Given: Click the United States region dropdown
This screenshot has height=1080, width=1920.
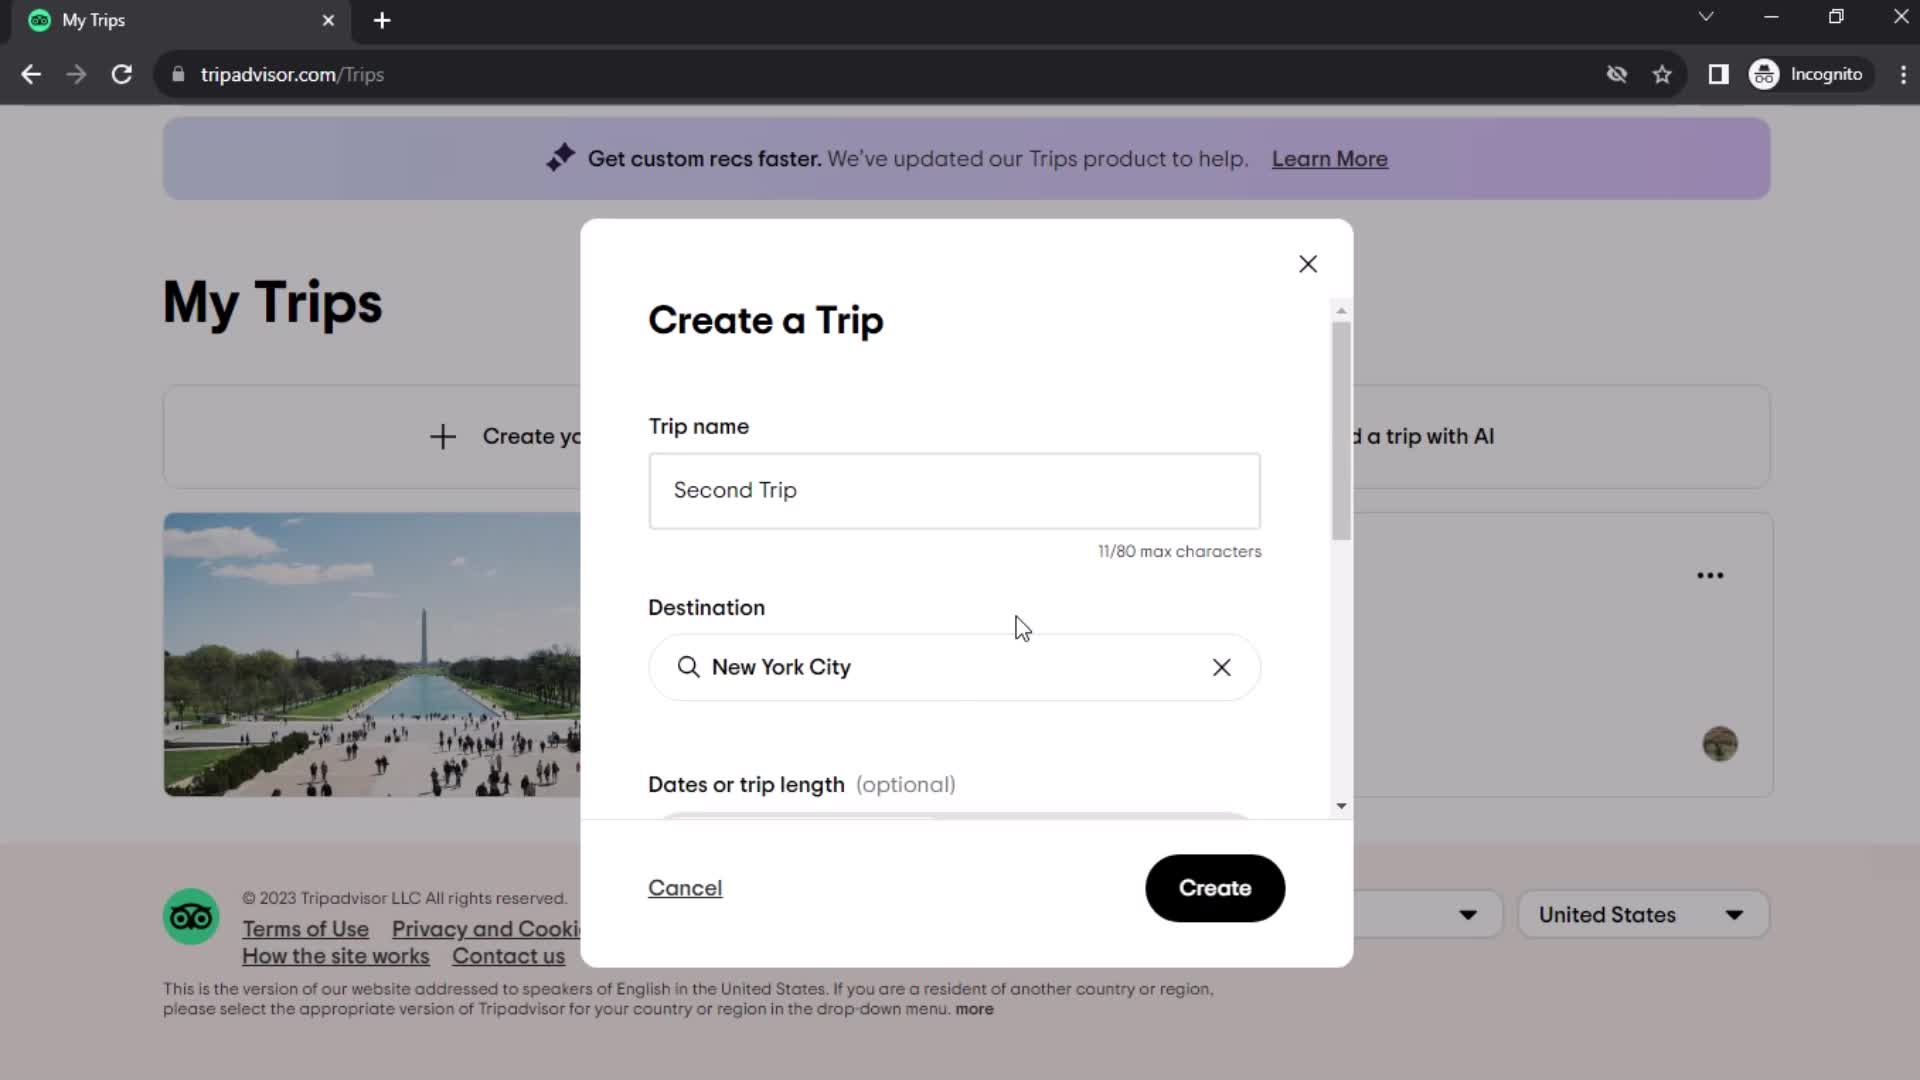Looking at the screenshot, I should [x=1644, y=914].
